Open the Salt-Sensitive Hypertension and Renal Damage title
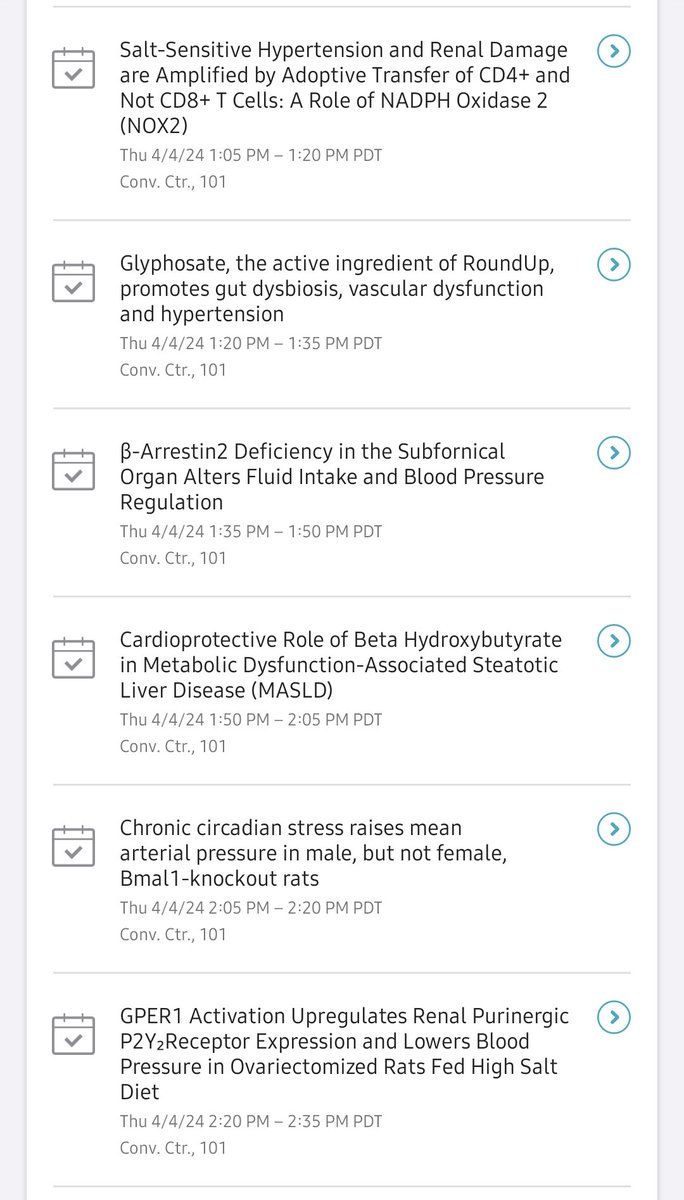Image resolution: width=684 pixels, height=1200 pixels. coord(345,88)
